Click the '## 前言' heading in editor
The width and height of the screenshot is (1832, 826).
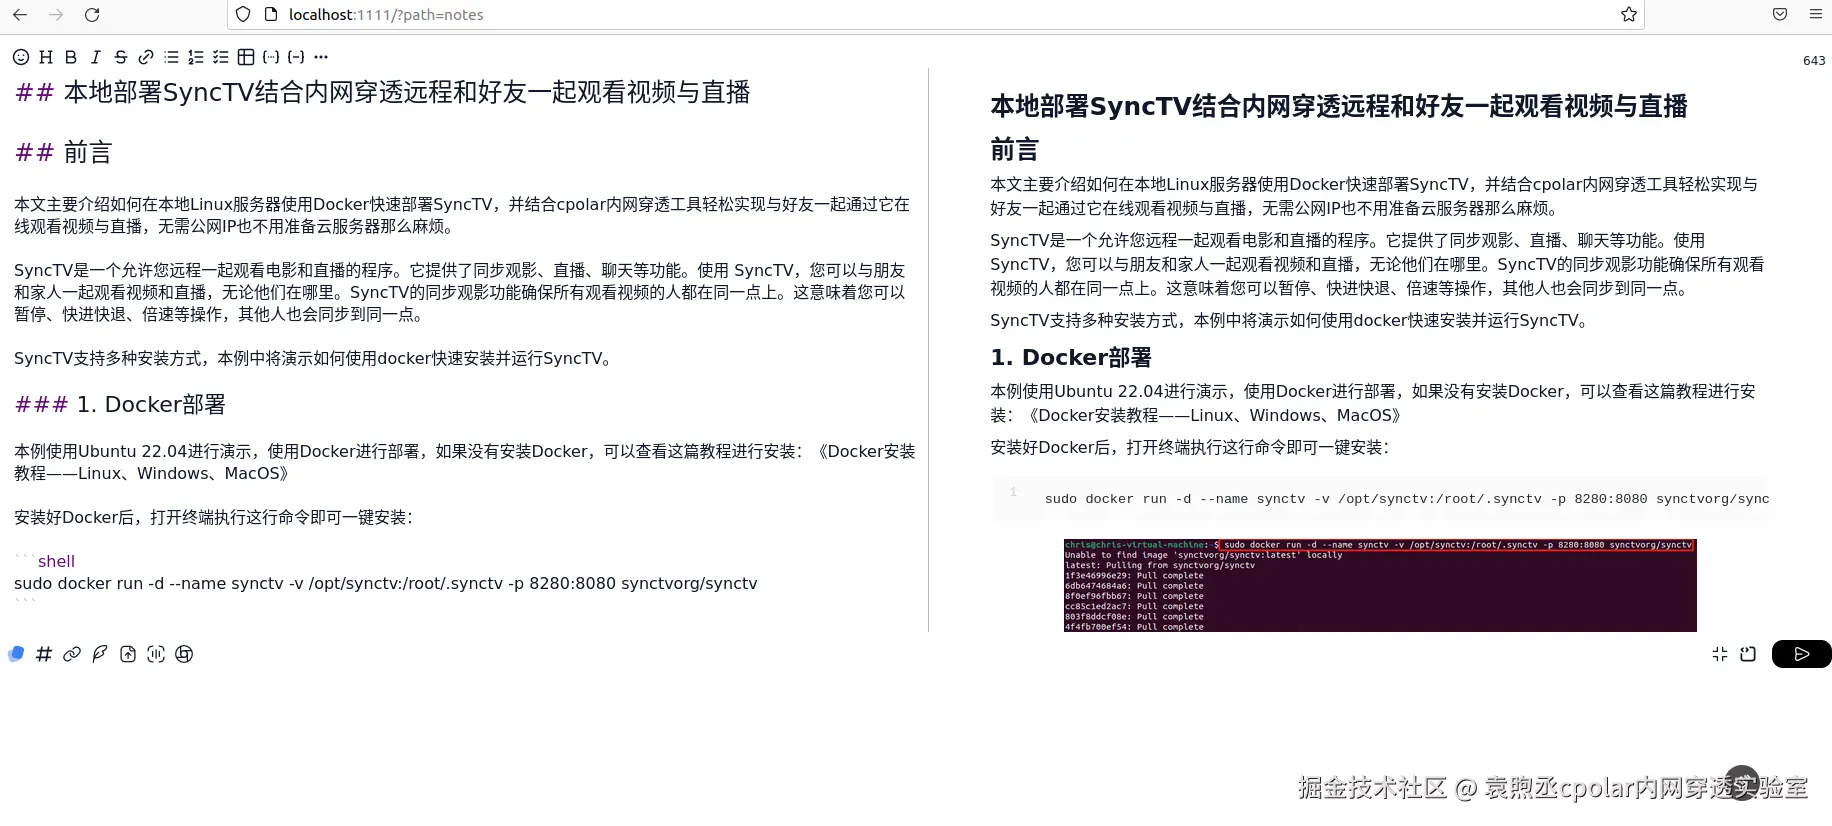point(63,153)
